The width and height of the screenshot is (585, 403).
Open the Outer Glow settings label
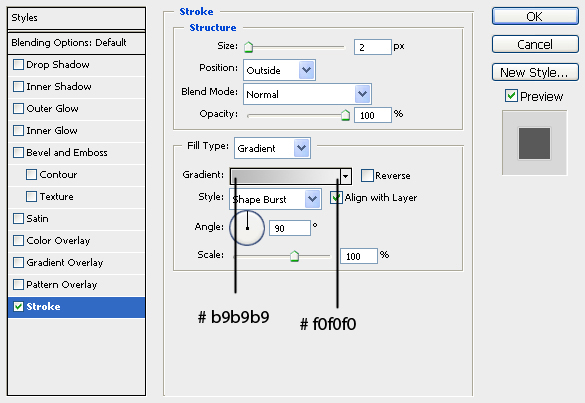point(52,109)
